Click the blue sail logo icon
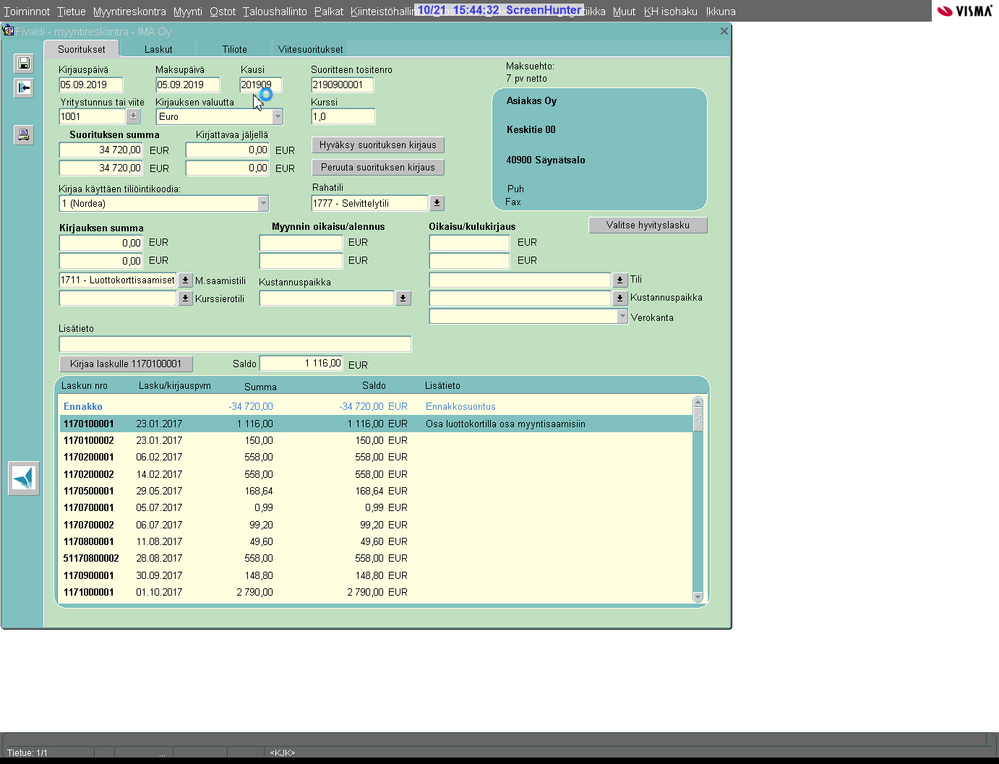Screen dimensions: 999x764 point(24,478)
